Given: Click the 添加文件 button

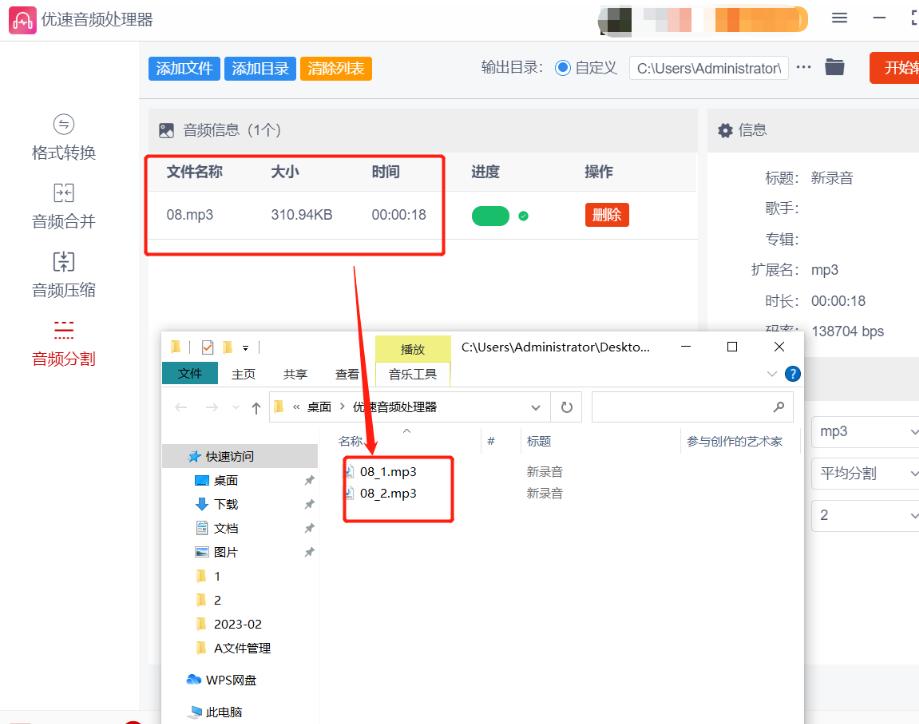Looking at the screenshot, I should pos(184,69).
